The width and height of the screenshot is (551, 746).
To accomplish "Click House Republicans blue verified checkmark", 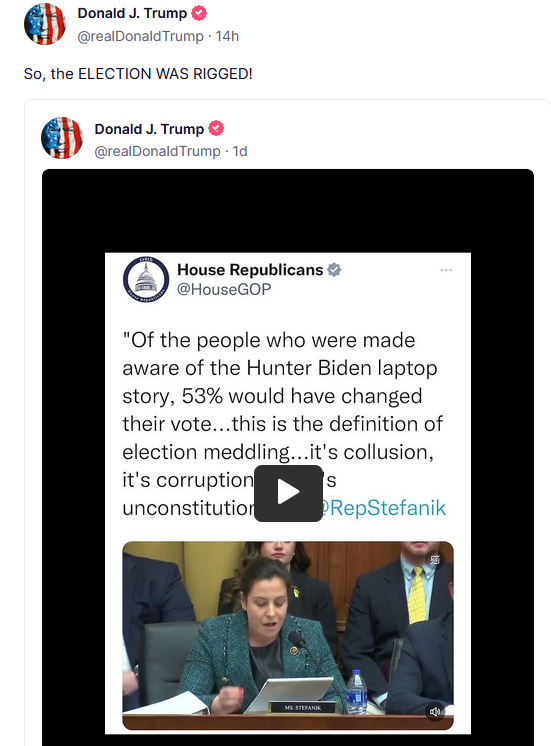I will click(335, 270).
